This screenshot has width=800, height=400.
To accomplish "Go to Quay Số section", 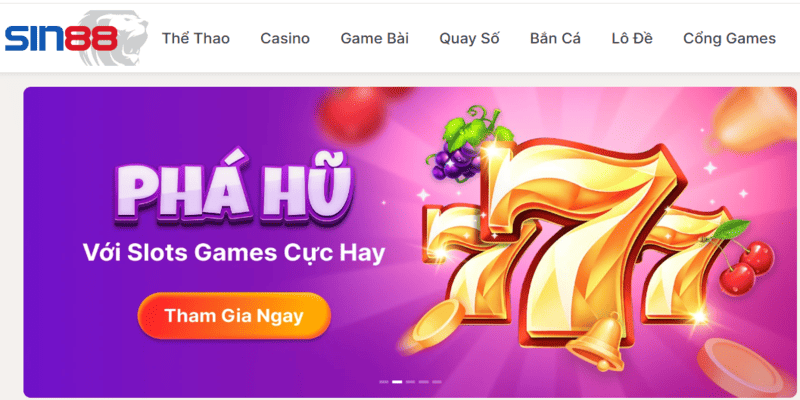I will pyautogui.click(x=469, y=38).
